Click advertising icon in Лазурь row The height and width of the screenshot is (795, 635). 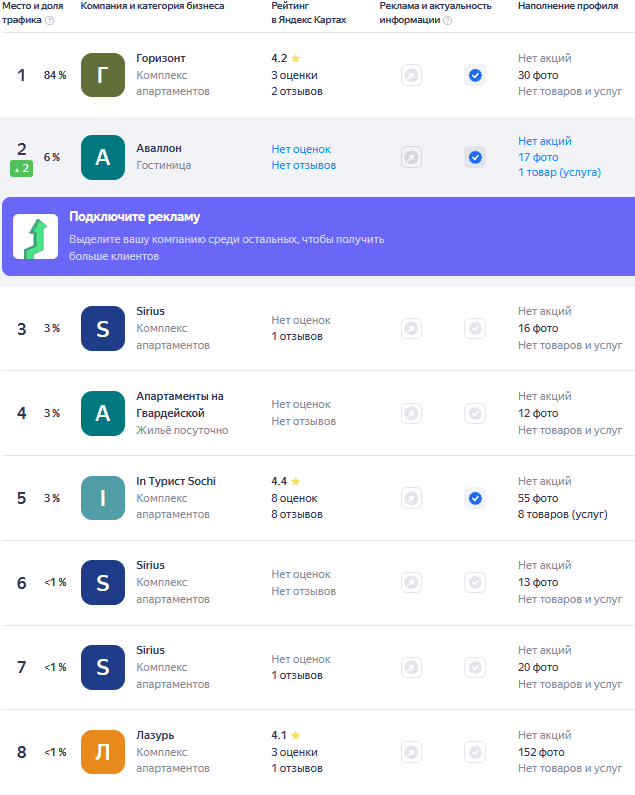coord(411,752)
